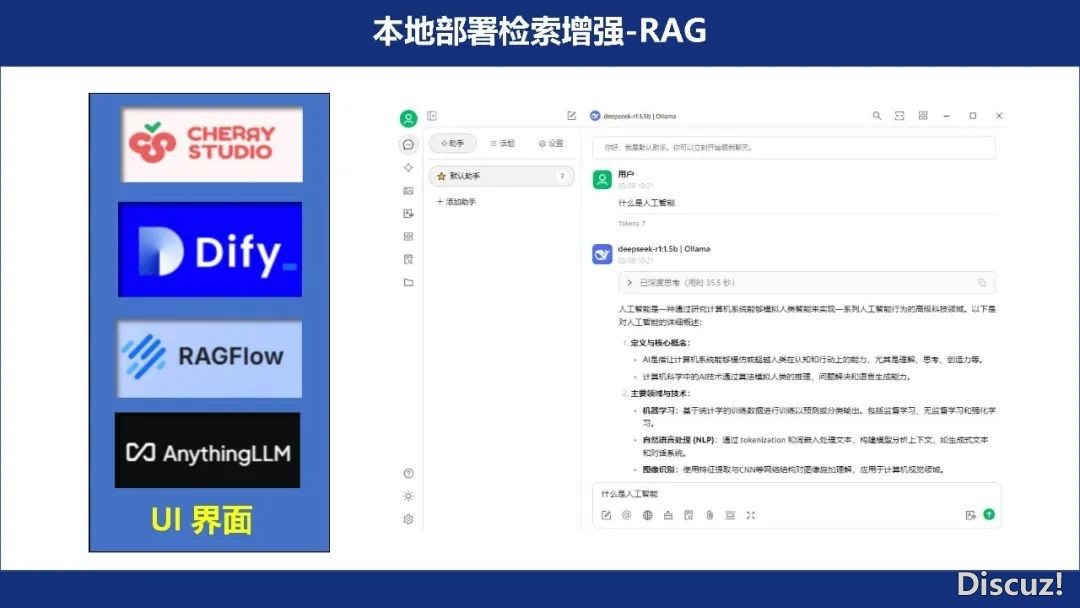
Task: Copy the deep thinking content icon
Action: [982, 282]
